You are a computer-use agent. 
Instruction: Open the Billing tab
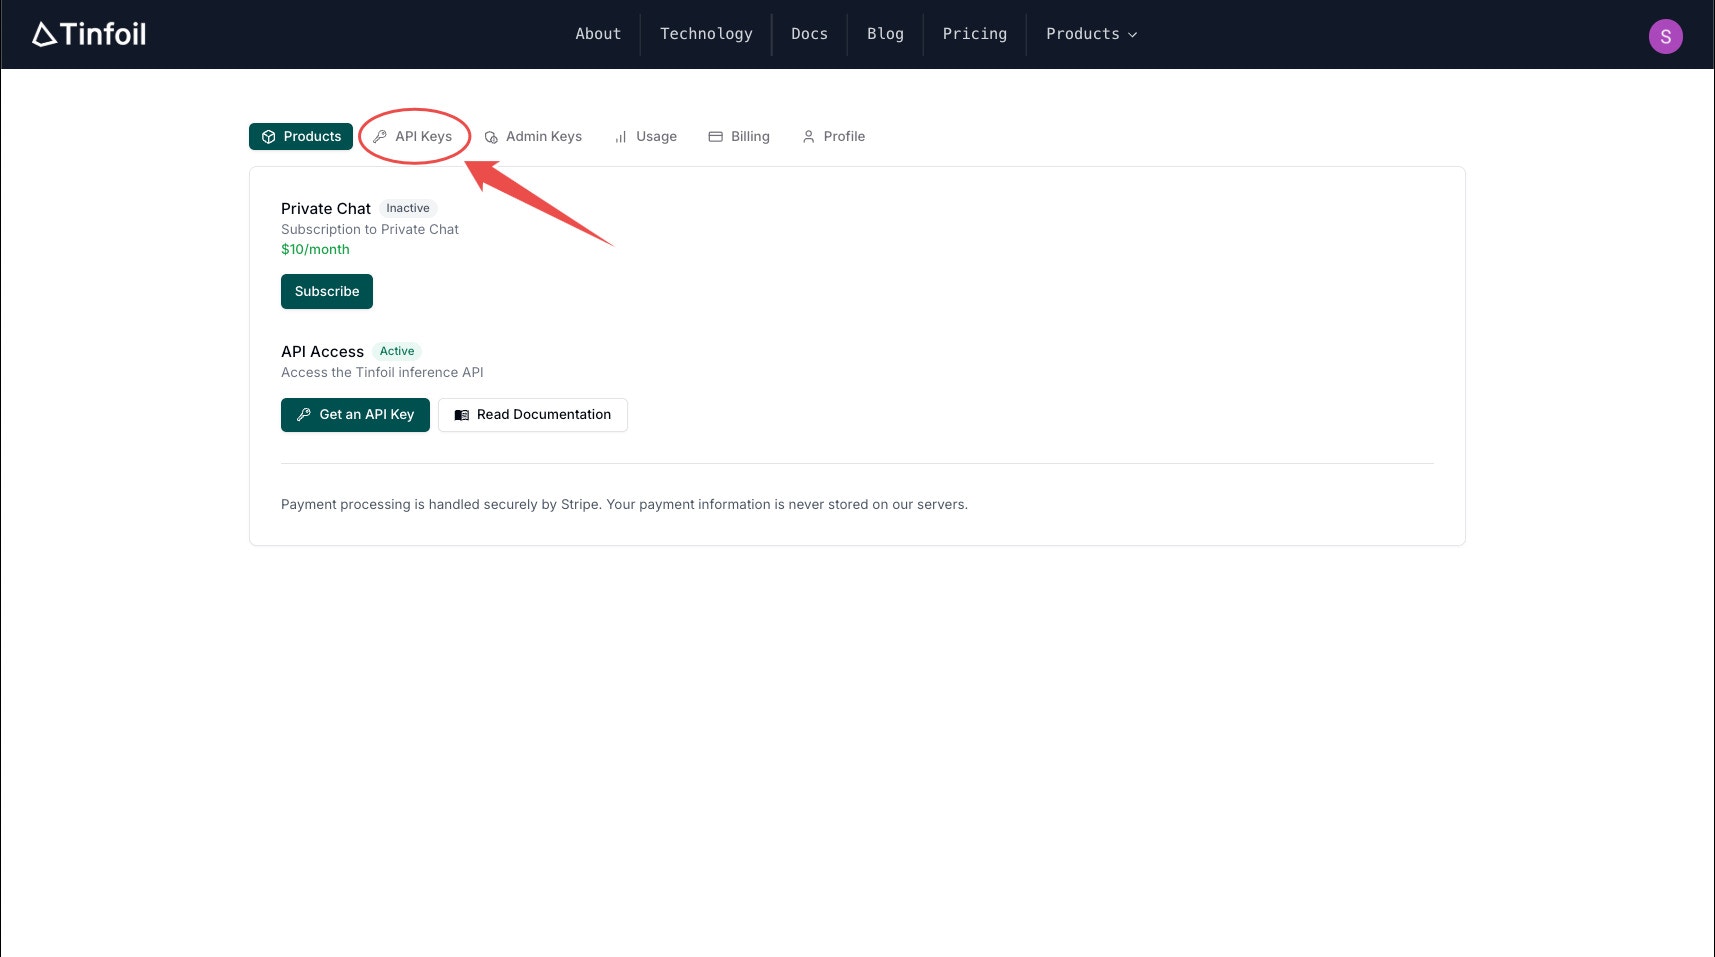click(739, 136)
